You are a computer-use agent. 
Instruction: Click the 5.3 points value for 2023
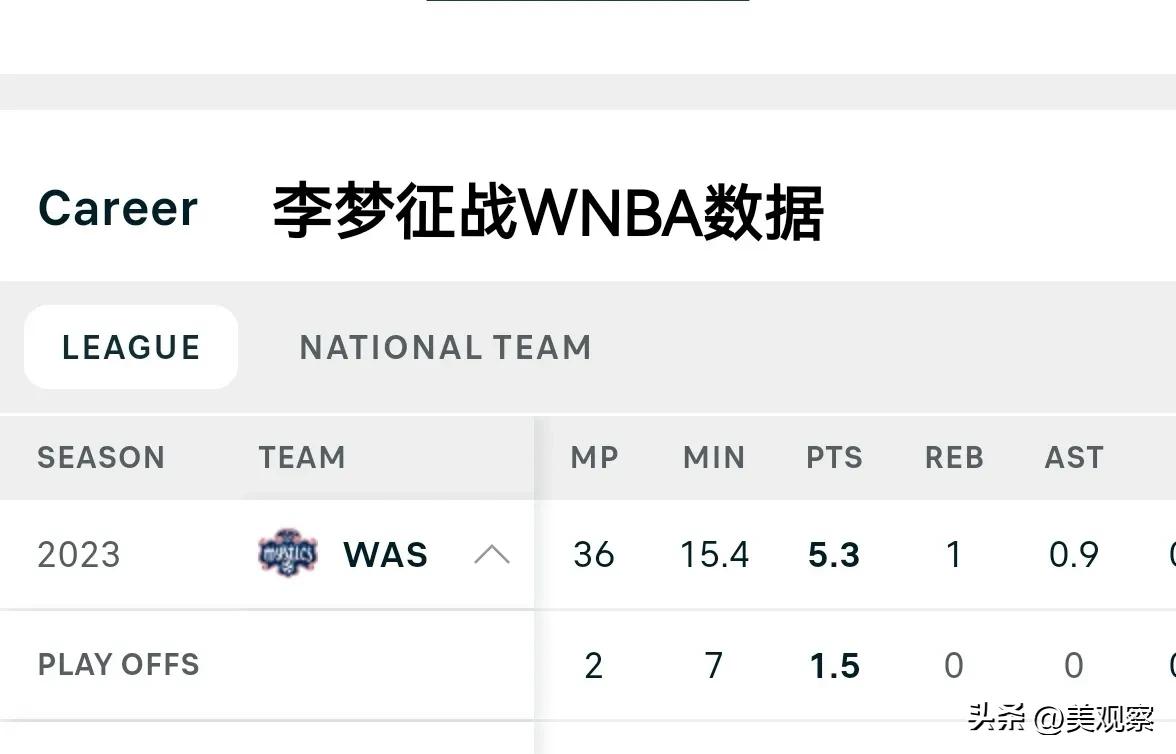coord(834,554)
